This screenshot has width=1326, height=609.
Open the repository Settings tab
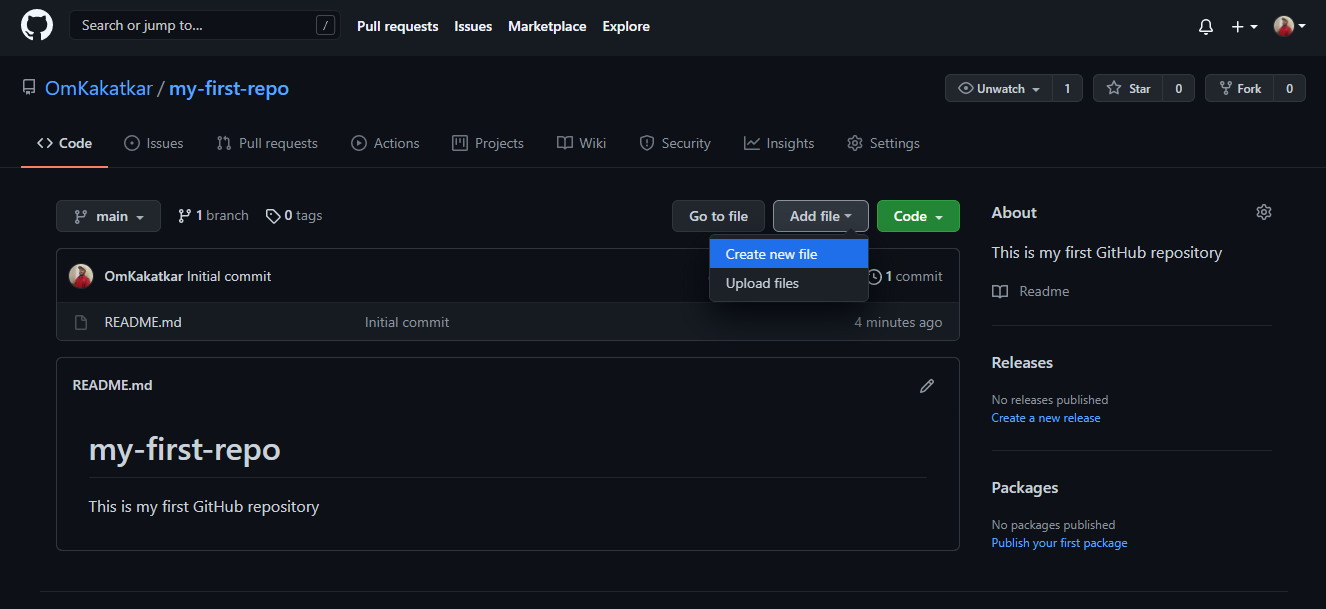coord(883,143)
